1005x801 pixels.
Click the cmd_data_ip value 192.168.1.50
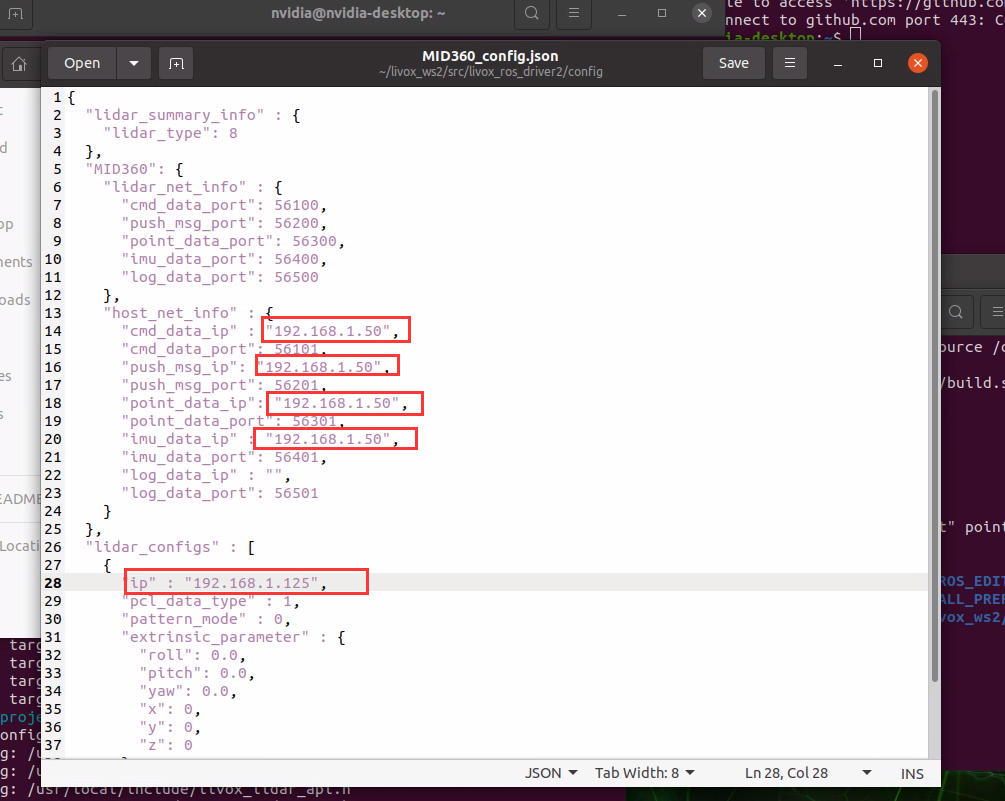tap(328, 331)
